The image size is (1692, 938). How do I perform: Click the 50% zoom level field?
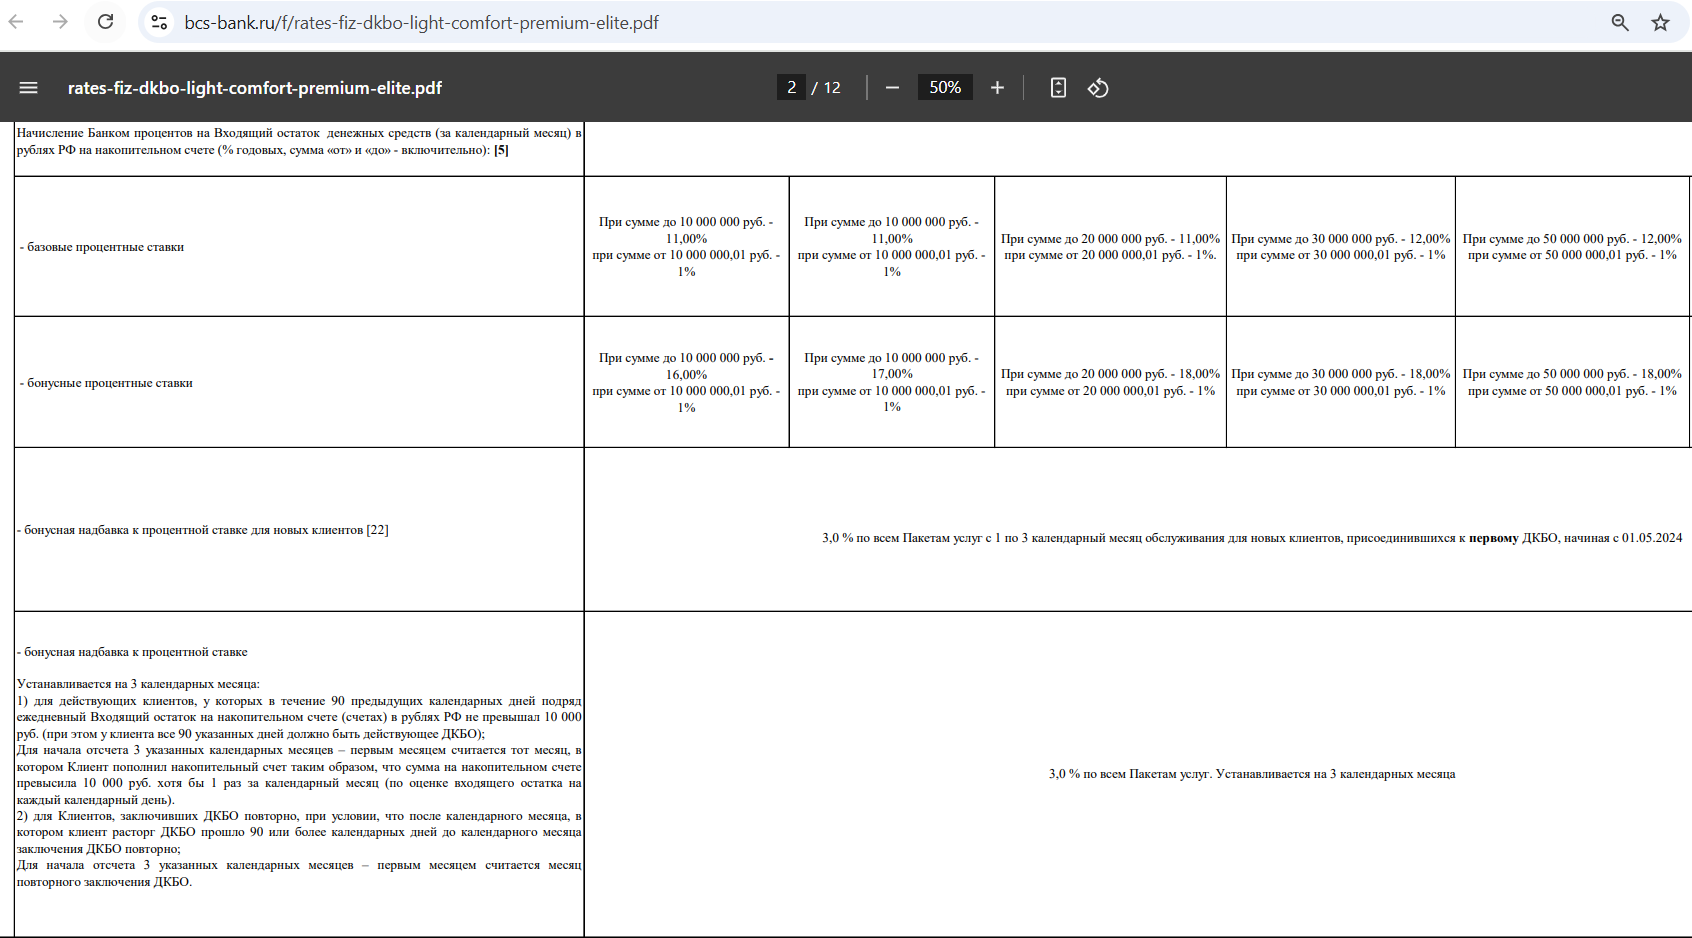tap(945, 88)
